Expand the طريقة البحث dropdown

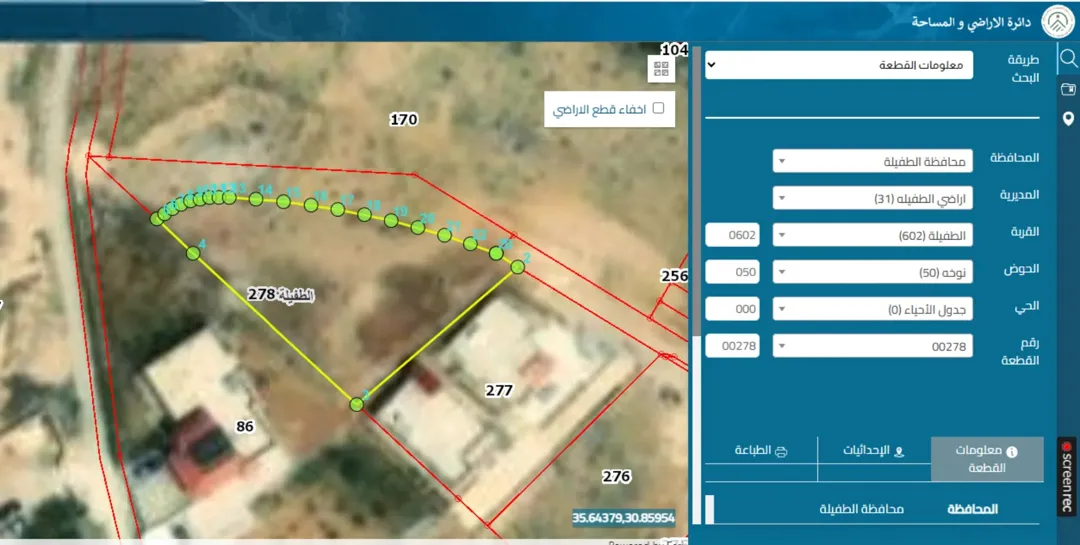(x=839, y=65)
